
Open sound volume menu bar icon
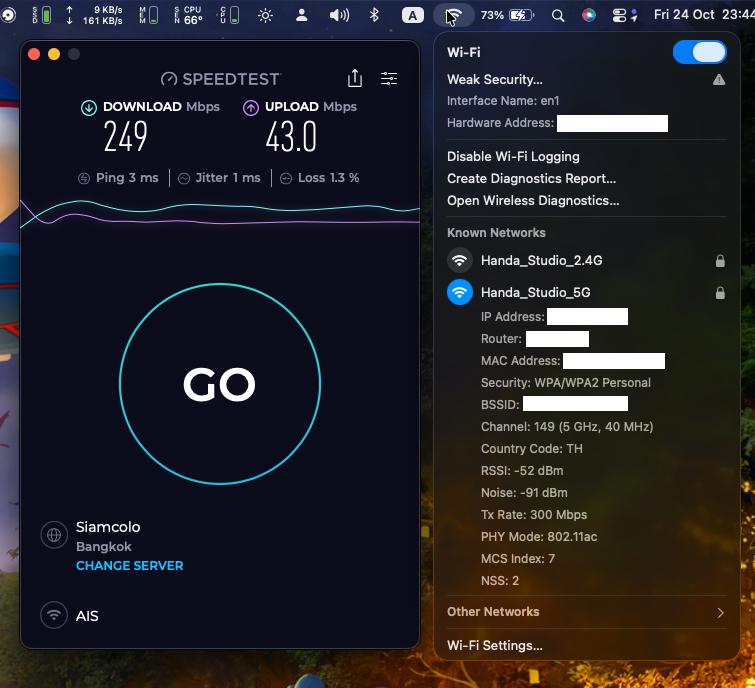(339, 15)
